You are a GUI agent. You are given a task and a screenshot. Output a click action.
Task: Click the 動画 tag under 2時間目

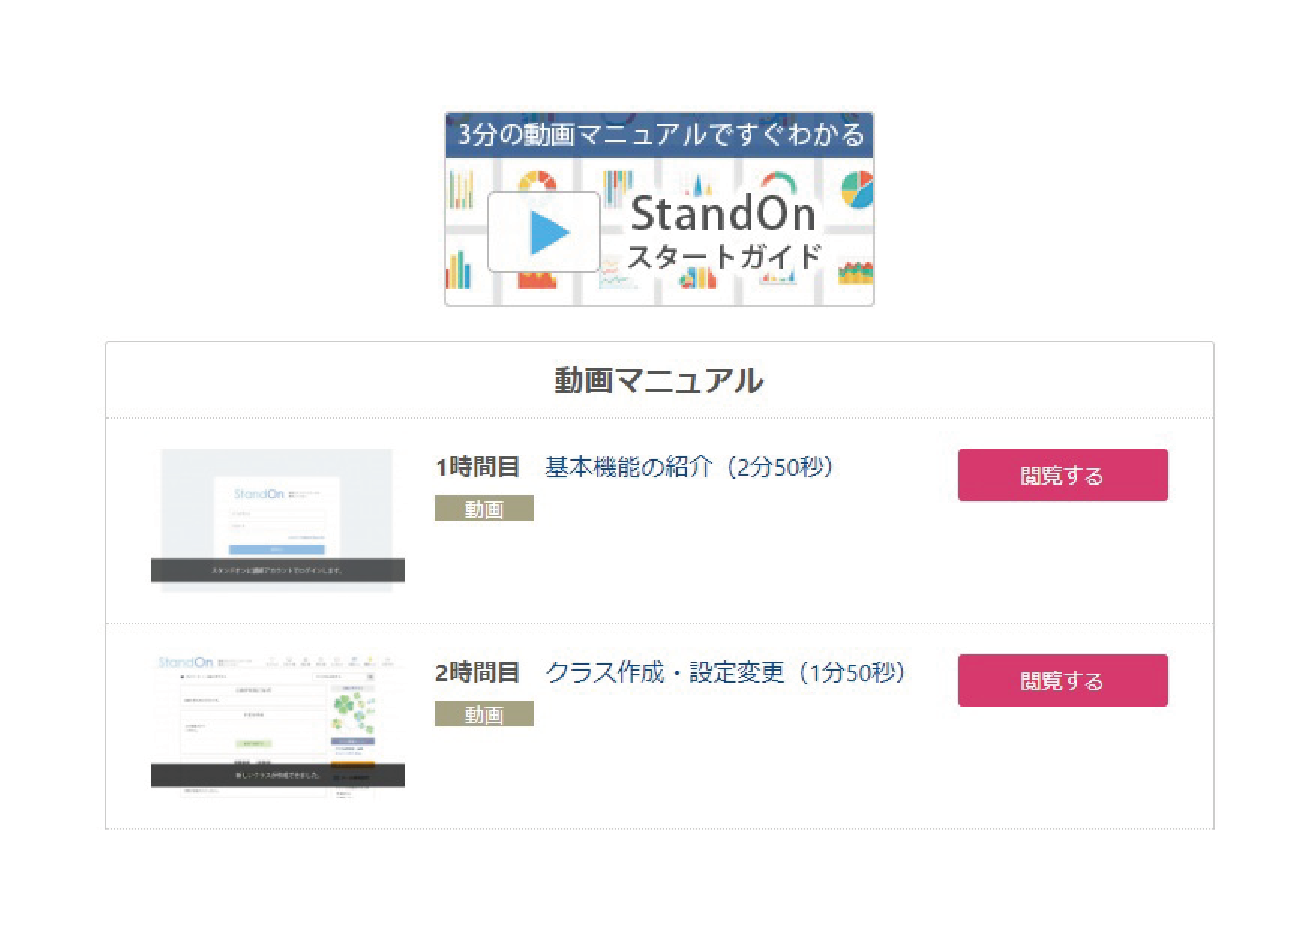[x=484, y=714]
